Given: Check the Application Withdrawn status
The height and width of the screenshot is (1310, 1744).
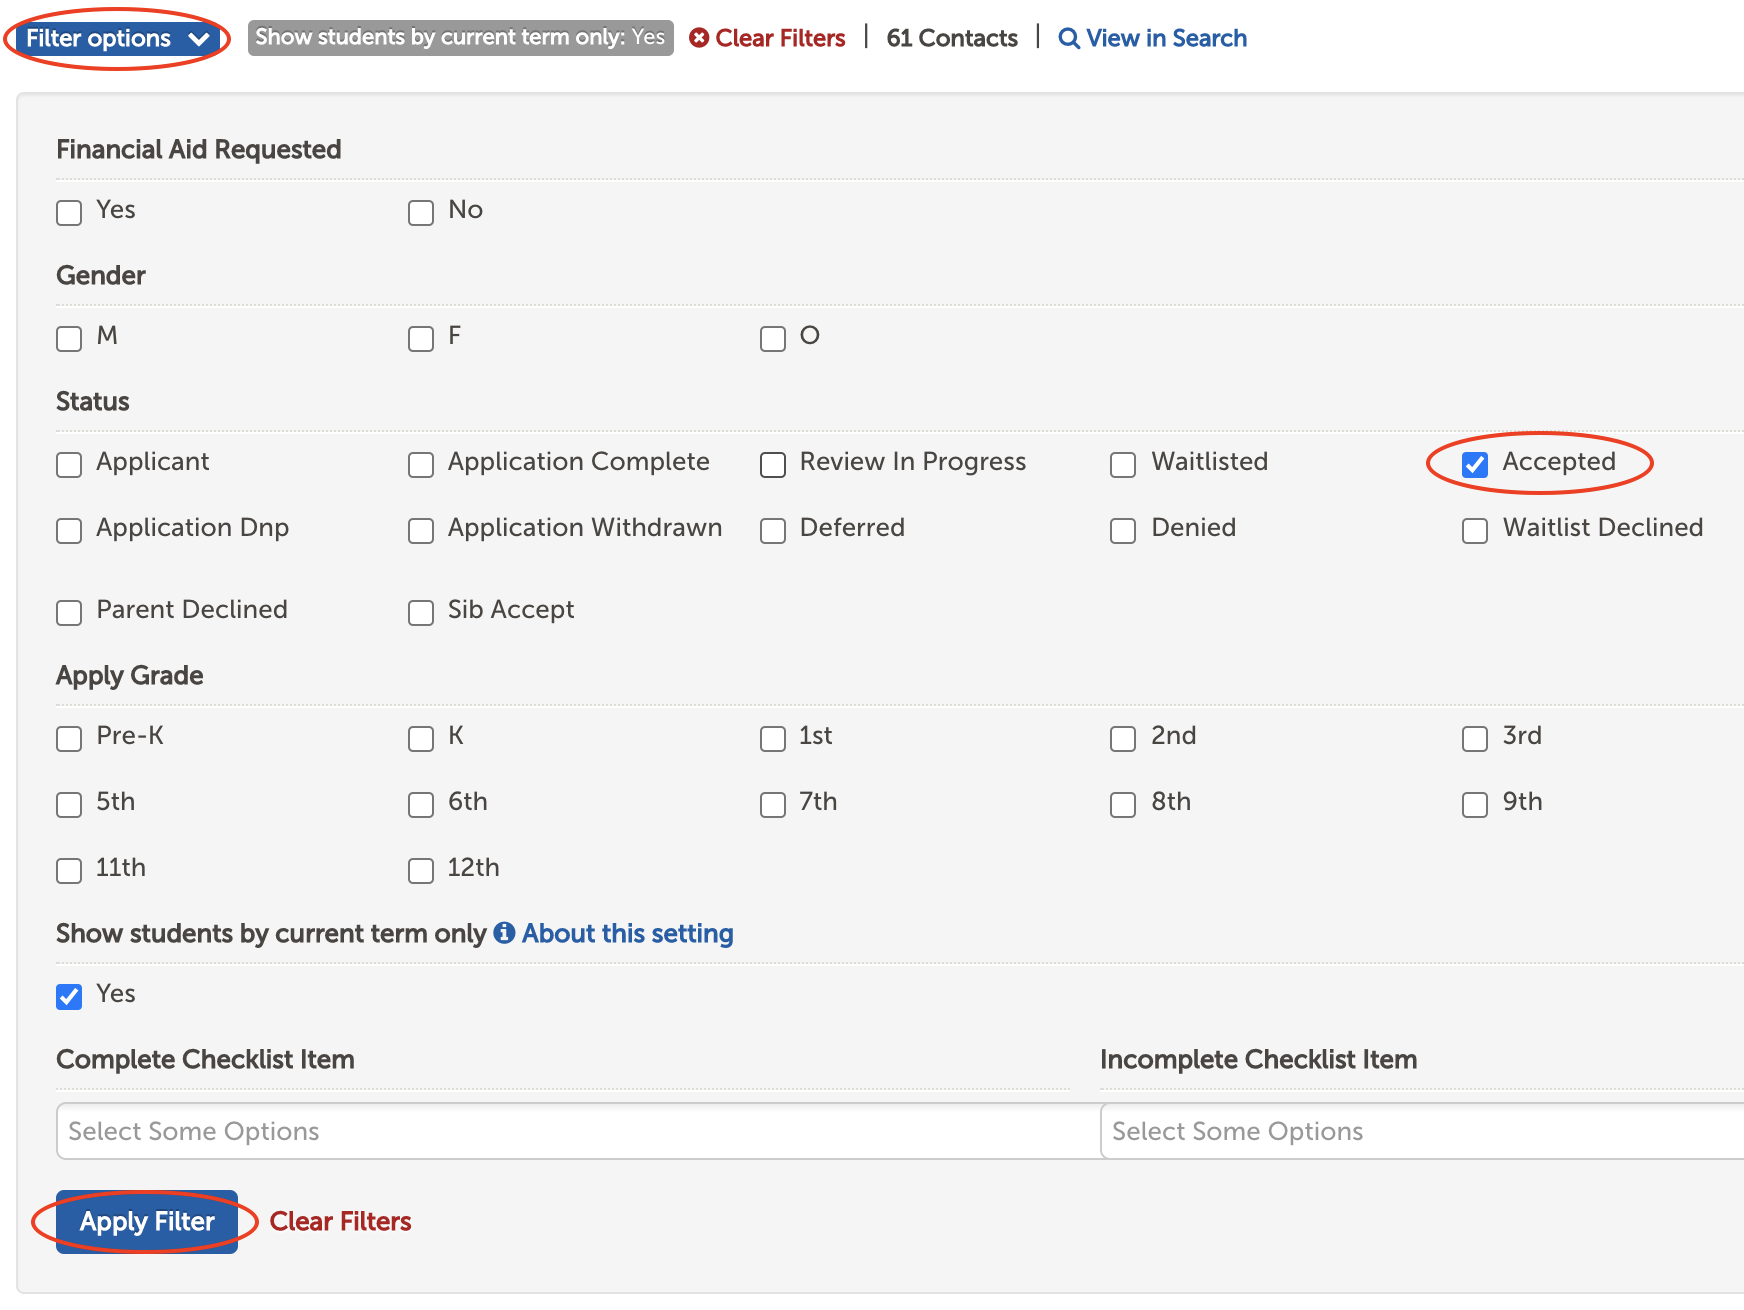Looking at the screenshot, I should pyautogui.click(x=421, y=530).
